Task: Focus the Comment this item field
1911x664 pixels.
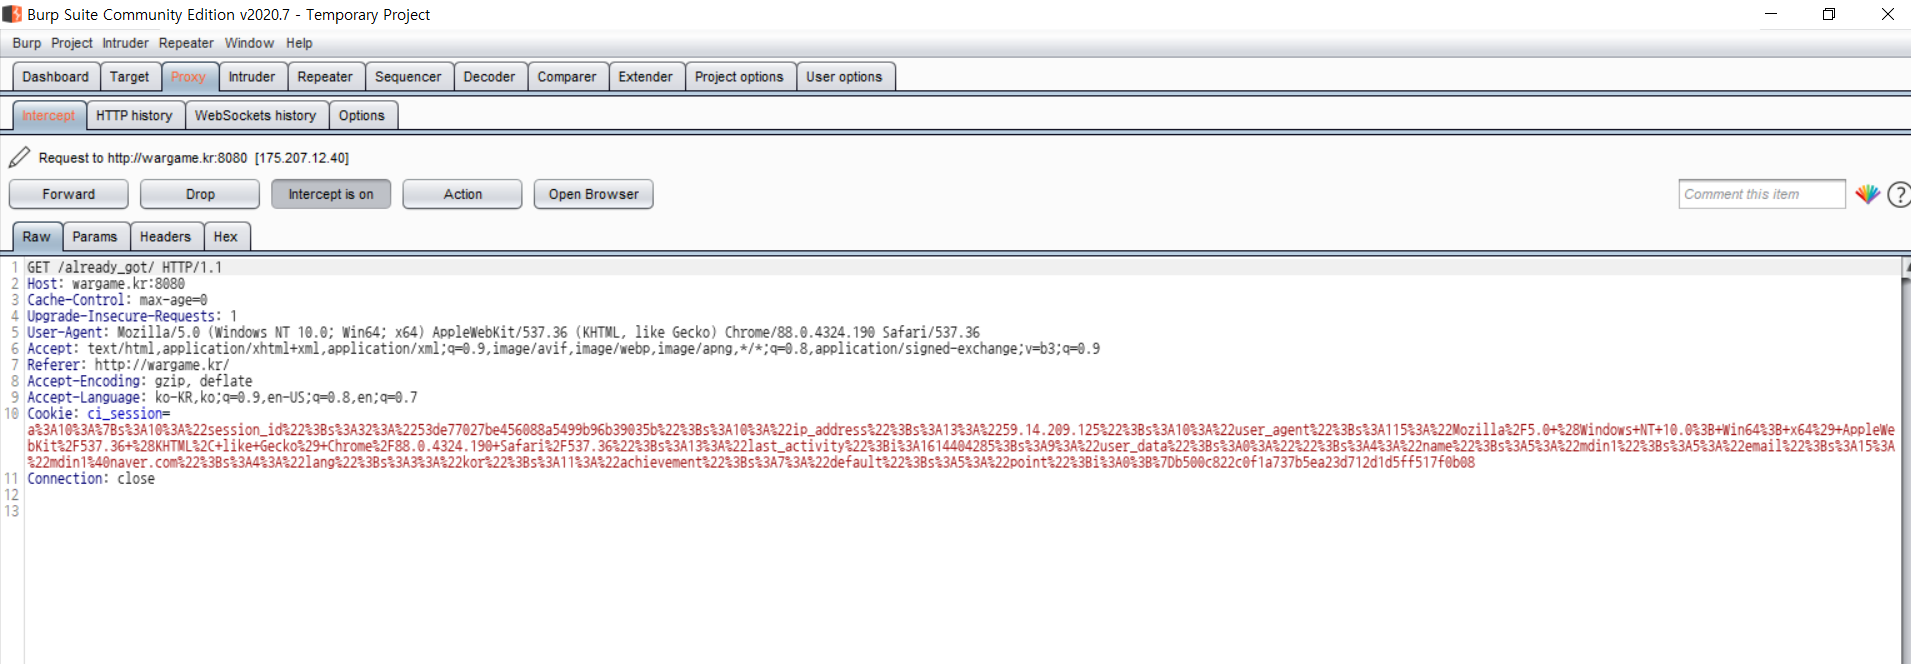Action: 1761,194
